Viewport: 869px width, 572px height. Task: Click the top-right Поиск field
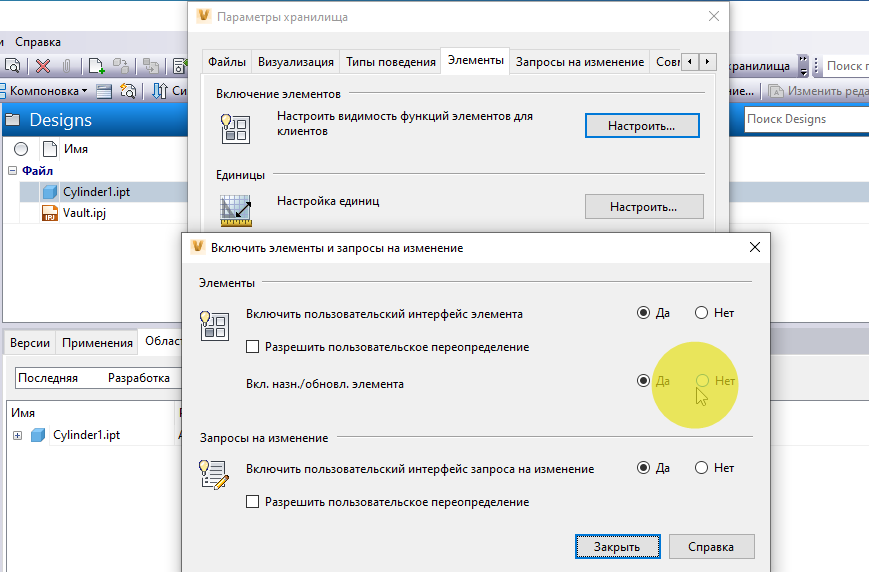coord(846,66)
